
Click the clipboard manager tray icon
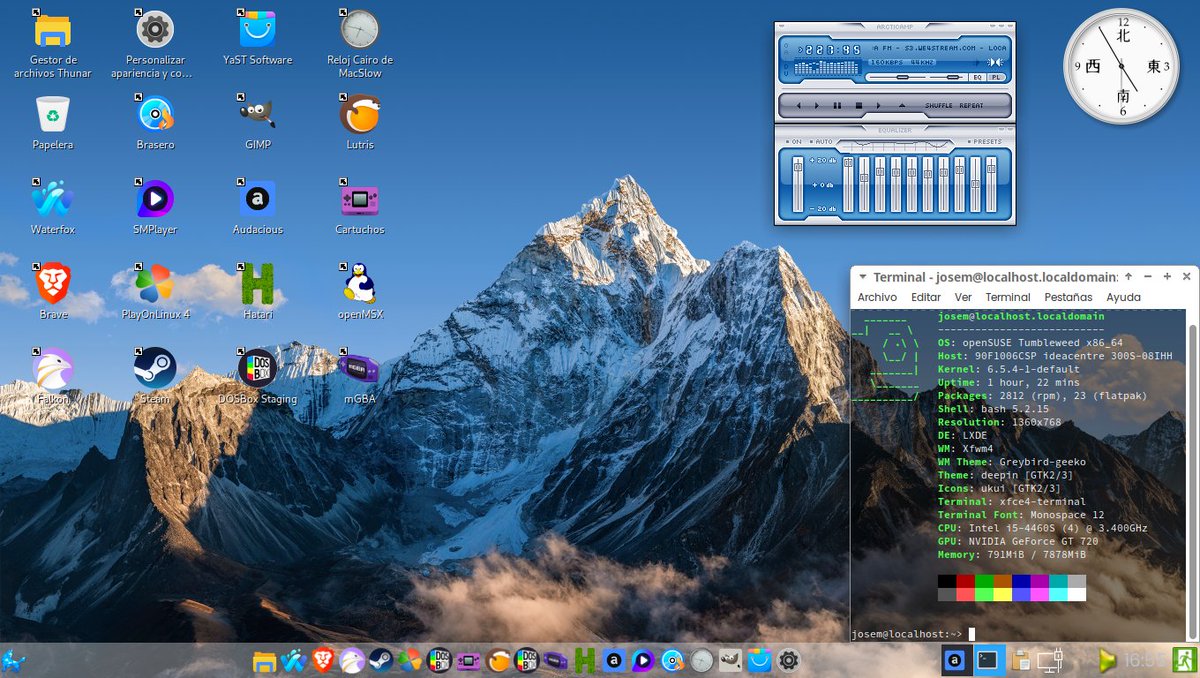pos(1021,660)
